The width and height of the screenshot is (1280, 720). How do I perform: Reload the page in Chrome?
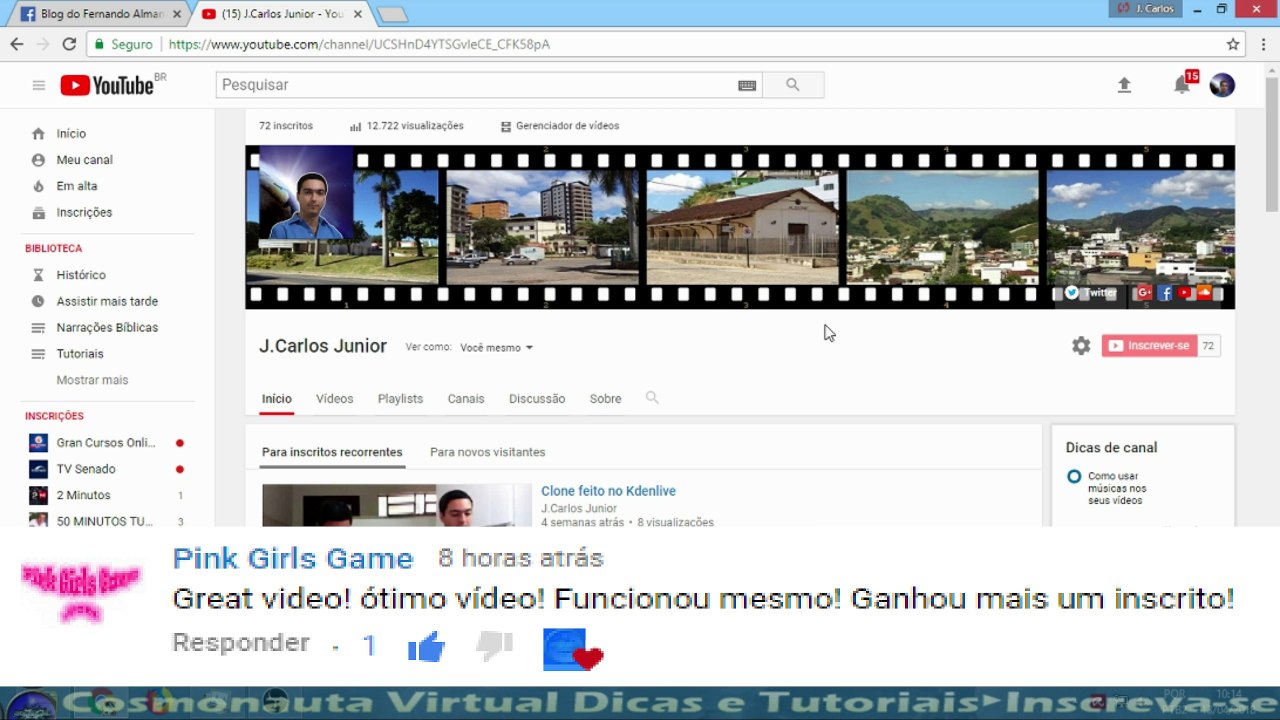pyautogui.click(x=69, y=44)
